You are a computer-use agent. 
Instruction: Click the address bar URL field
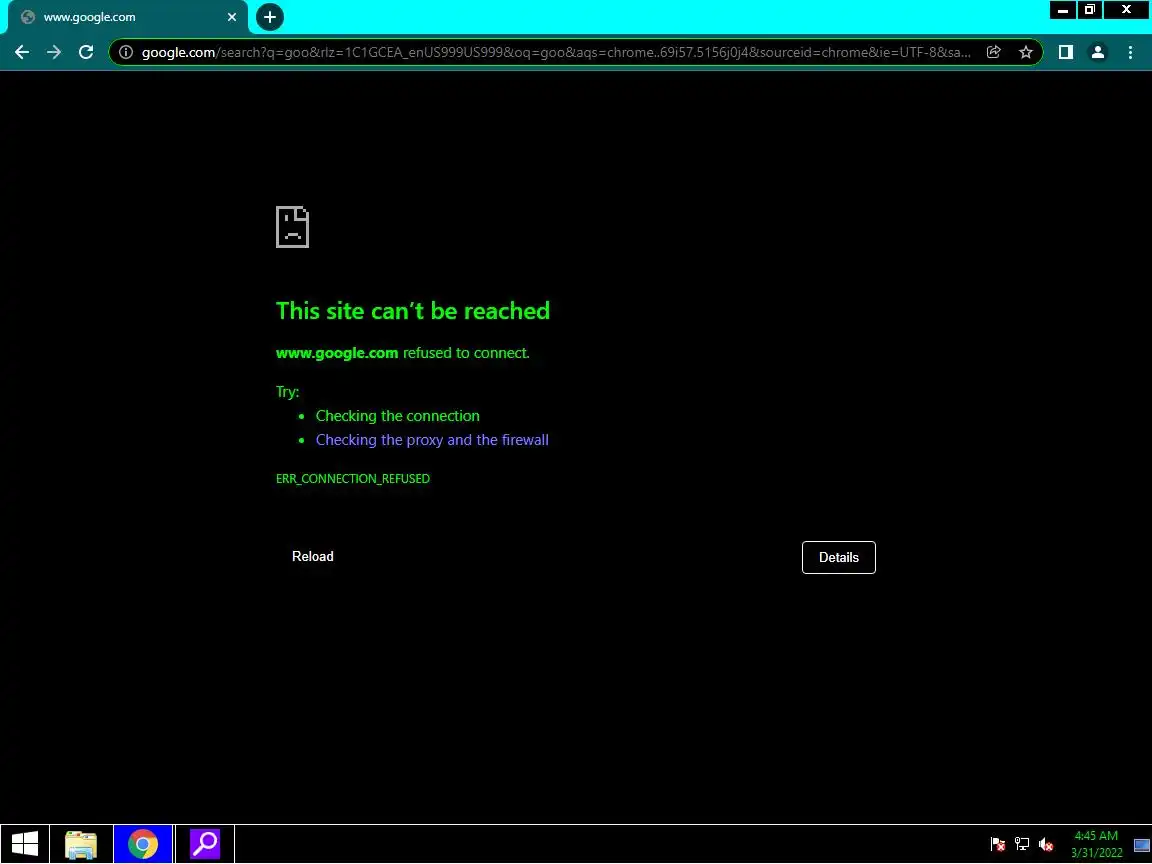tap(555, 52)
